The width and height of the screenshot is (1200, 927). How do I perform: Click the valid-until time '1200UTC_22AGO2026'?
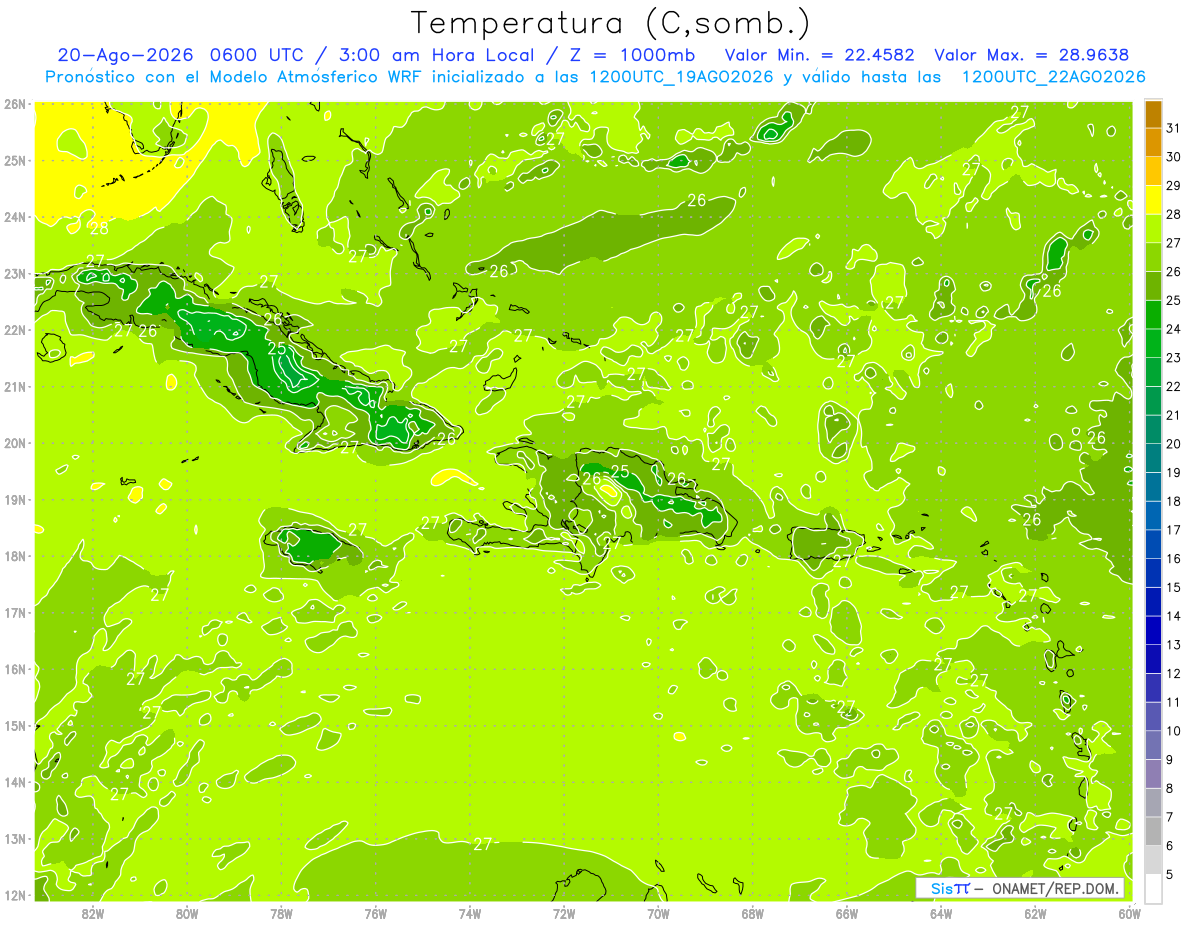coord(1054,76)
